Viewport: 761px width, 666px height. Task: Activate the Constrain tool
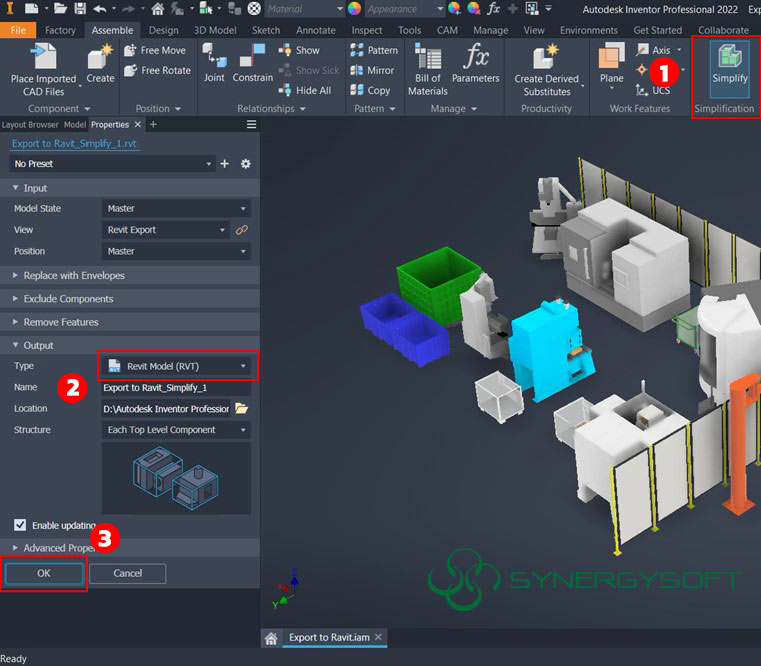click(x=252, y=63)
